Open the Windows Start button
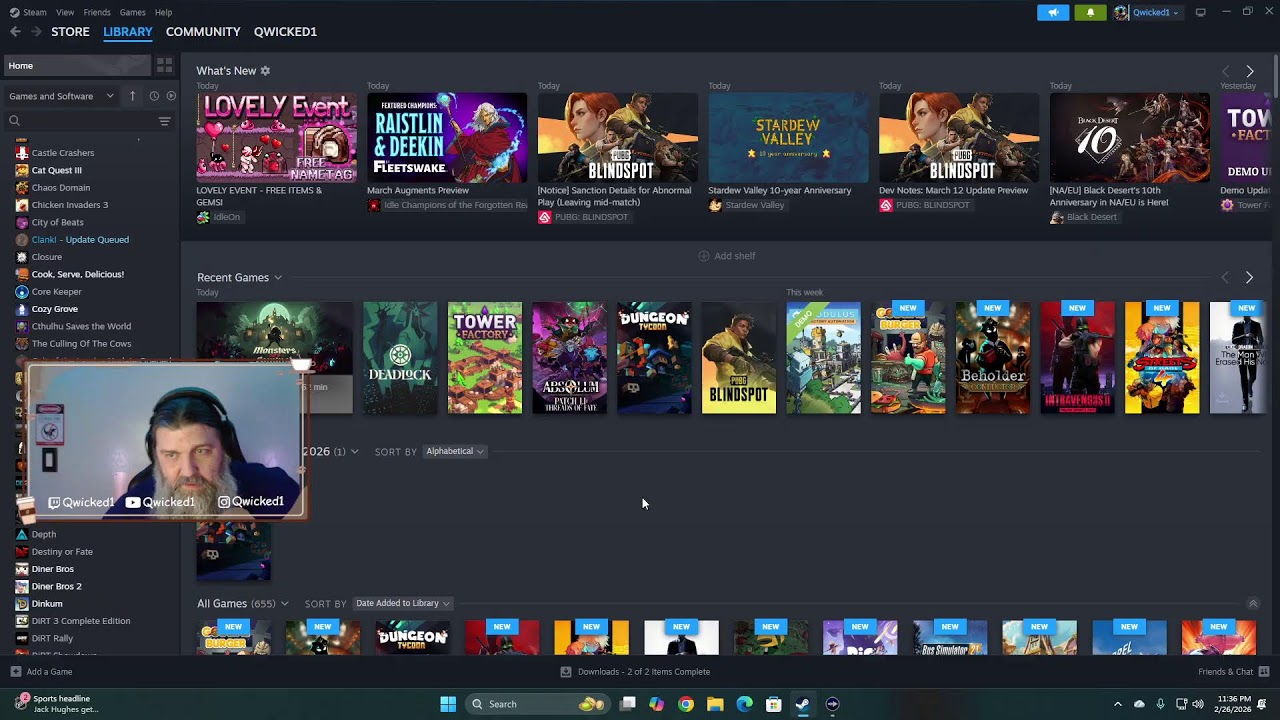Screen dimensions: 1280x720 (448, 704)
